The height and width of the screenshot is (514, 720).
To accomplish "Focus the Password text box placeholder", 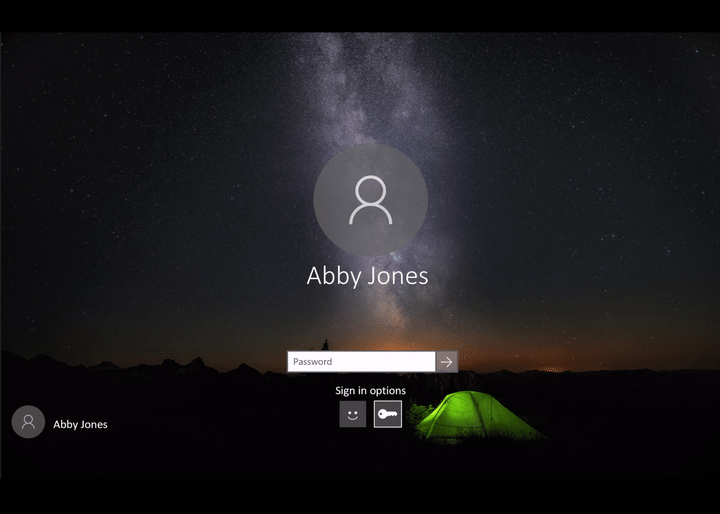I will coord(314,362).
